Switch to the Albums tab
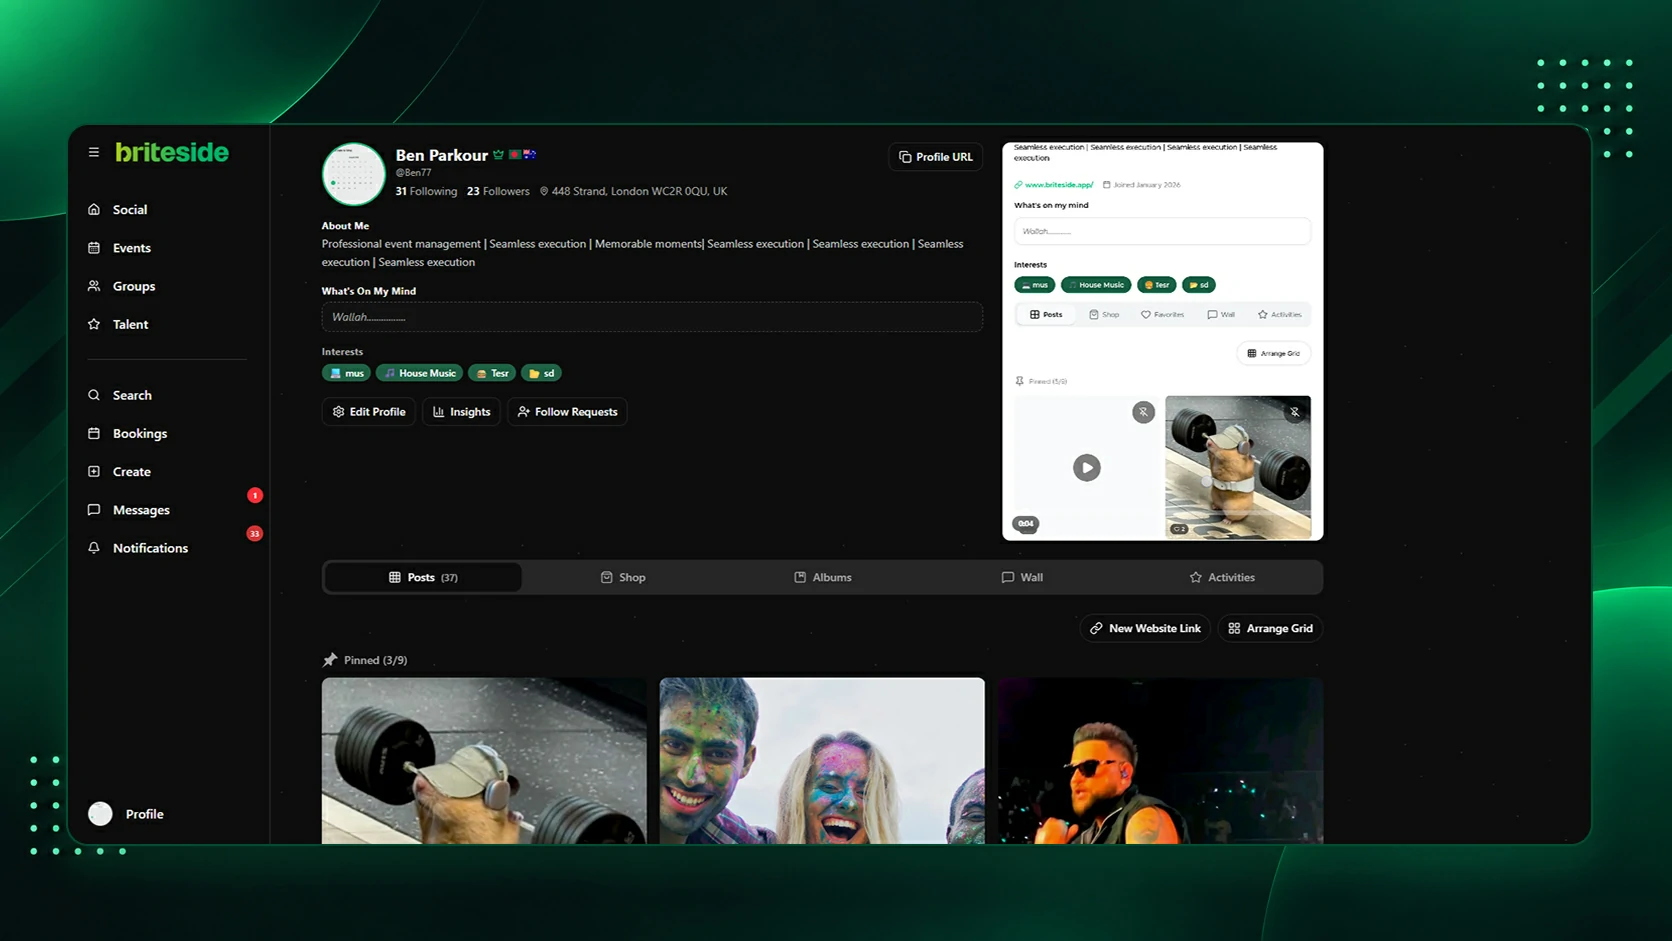The width and height of the screenshot is (1672, 941). [822, 577]
